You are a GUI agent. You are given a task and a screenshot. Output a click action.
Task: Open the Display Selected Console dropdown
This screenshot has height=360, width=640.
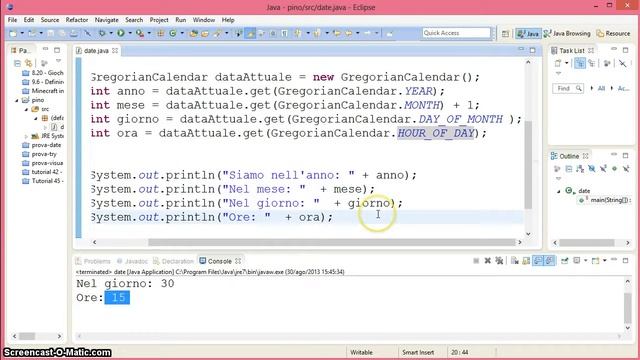click(x=585, y=260)
